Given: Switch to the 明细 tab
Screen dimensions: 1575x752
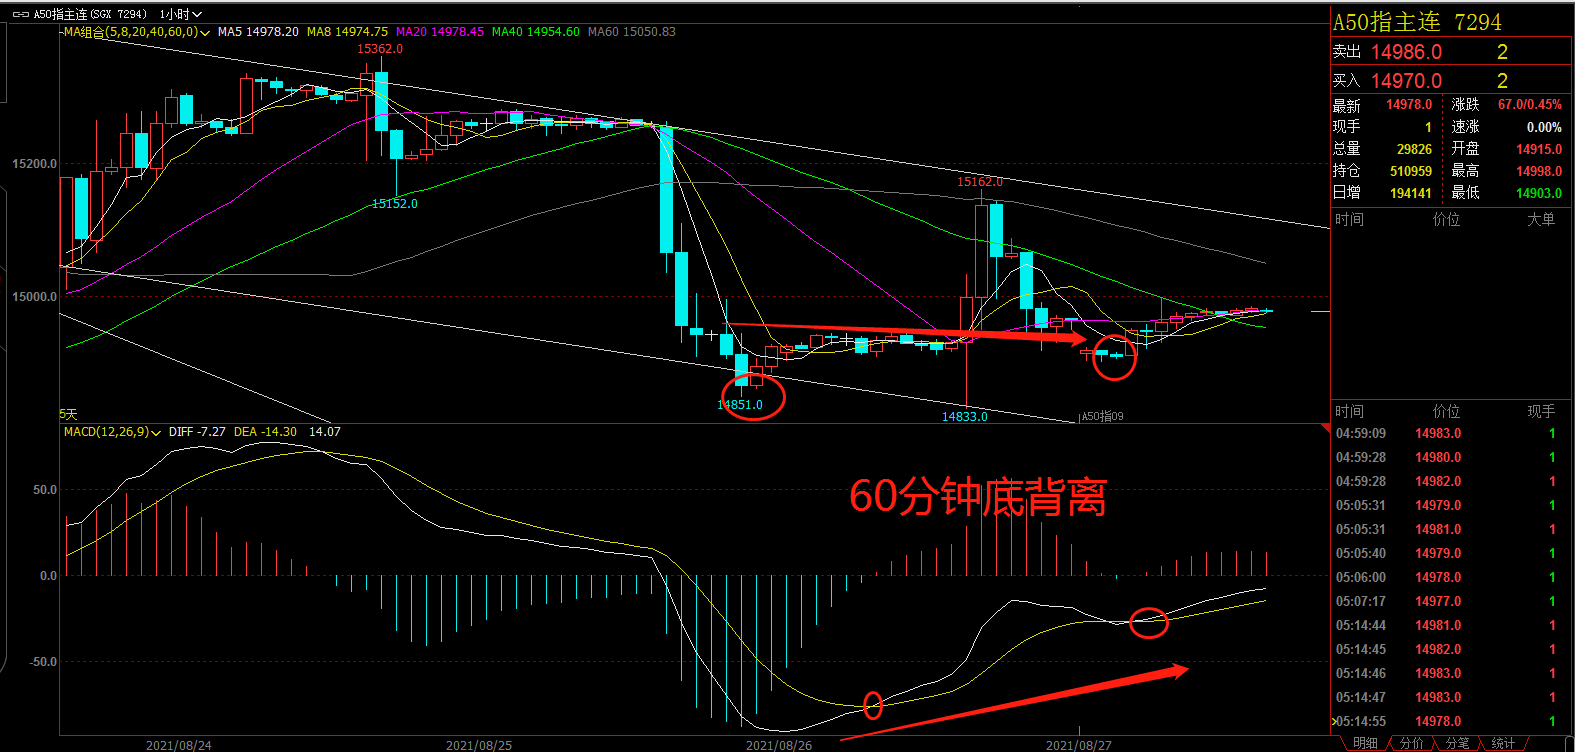Looking at the screenshot, I should click(1365, 743).
